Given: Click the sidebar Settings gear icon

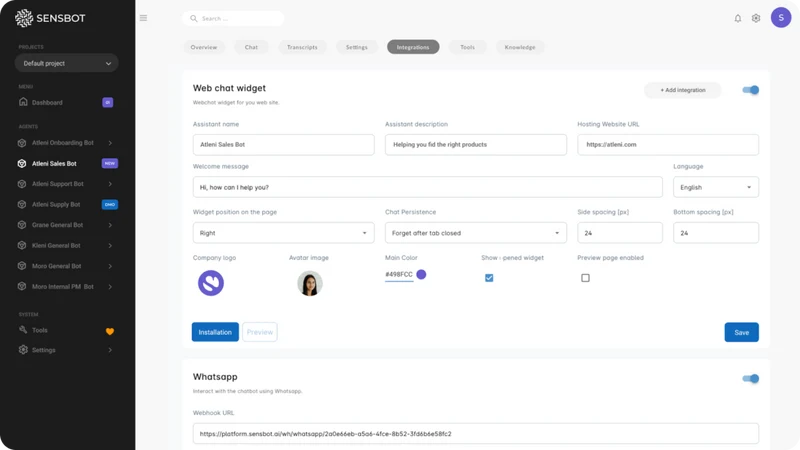Looking at the screenshot, I should 23,350.
